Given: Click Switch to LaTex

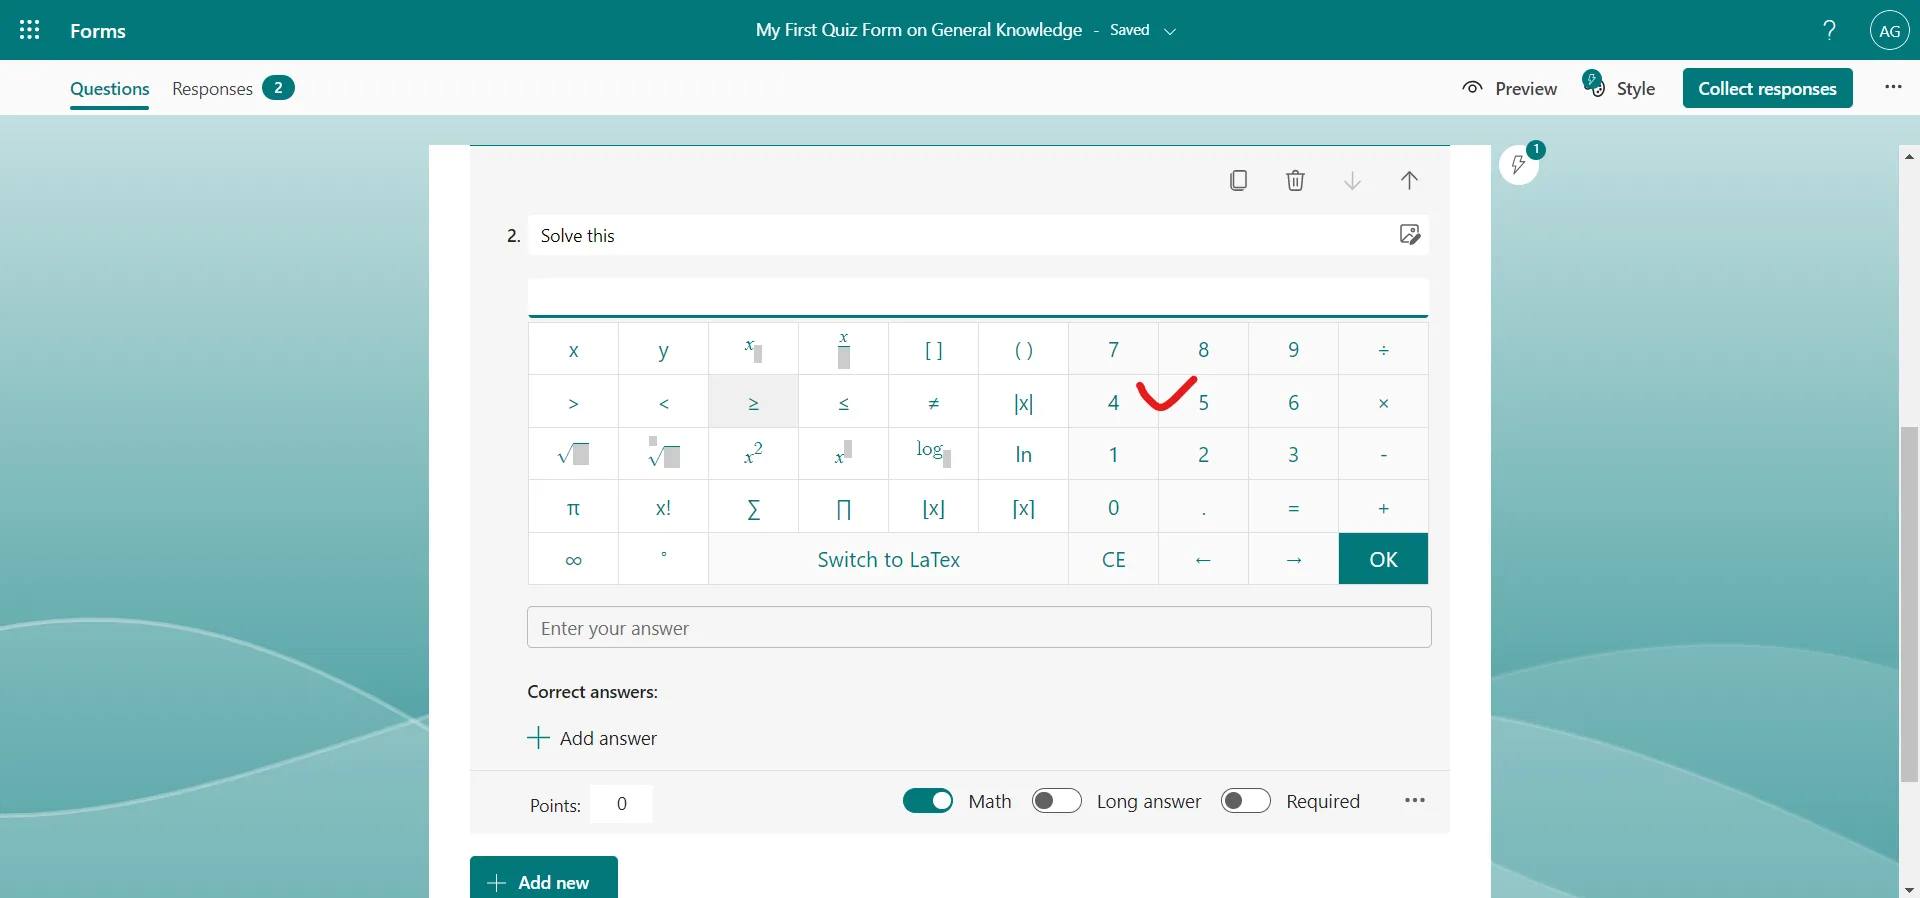Looking at the screenshot, I should [x=888, y=559].
